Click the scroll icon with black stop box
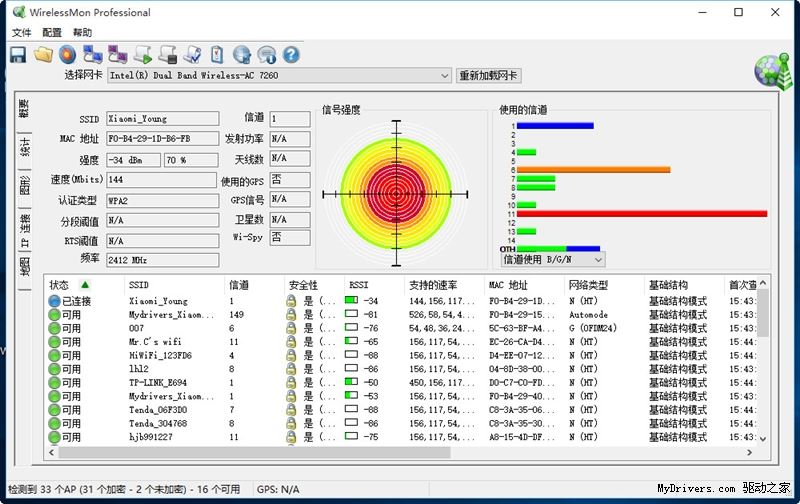This screenshot has width=800, height=504. pyautogui.click(x=168, y=55)
